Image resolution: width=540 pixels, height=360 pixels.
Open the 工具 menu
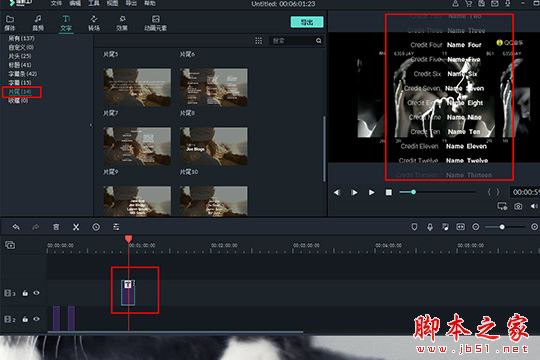pyautogui.click(x=93, y=3)
